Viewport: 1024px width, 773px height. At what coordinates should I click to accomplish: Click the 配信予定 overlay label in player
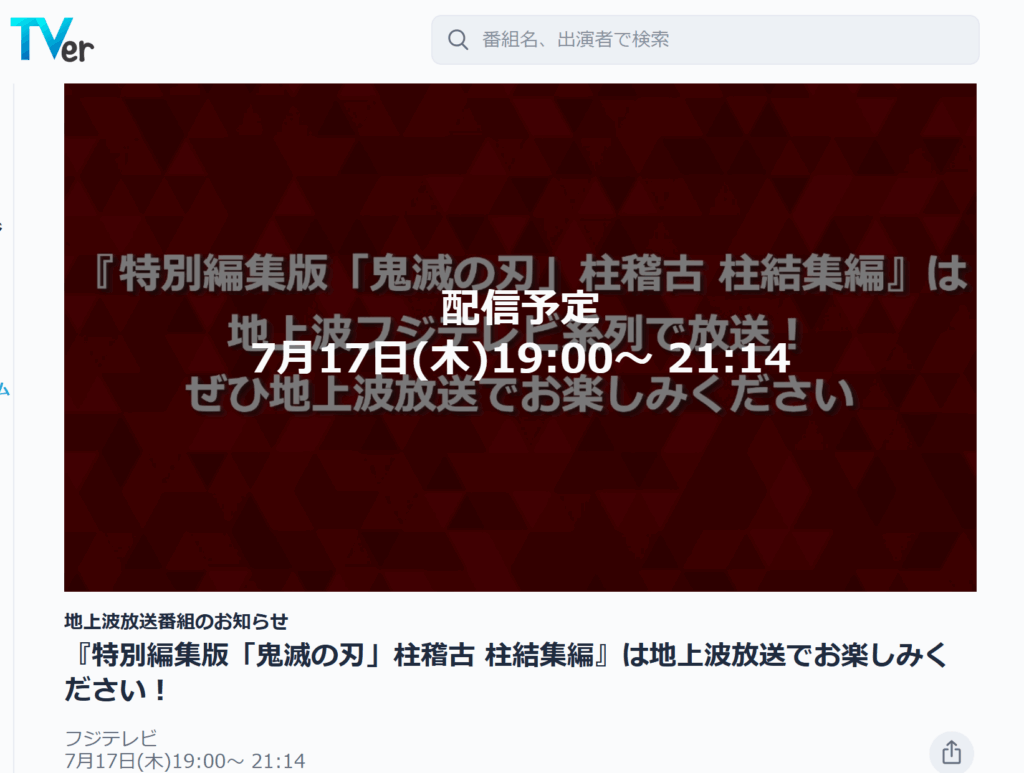click(520, 308)
